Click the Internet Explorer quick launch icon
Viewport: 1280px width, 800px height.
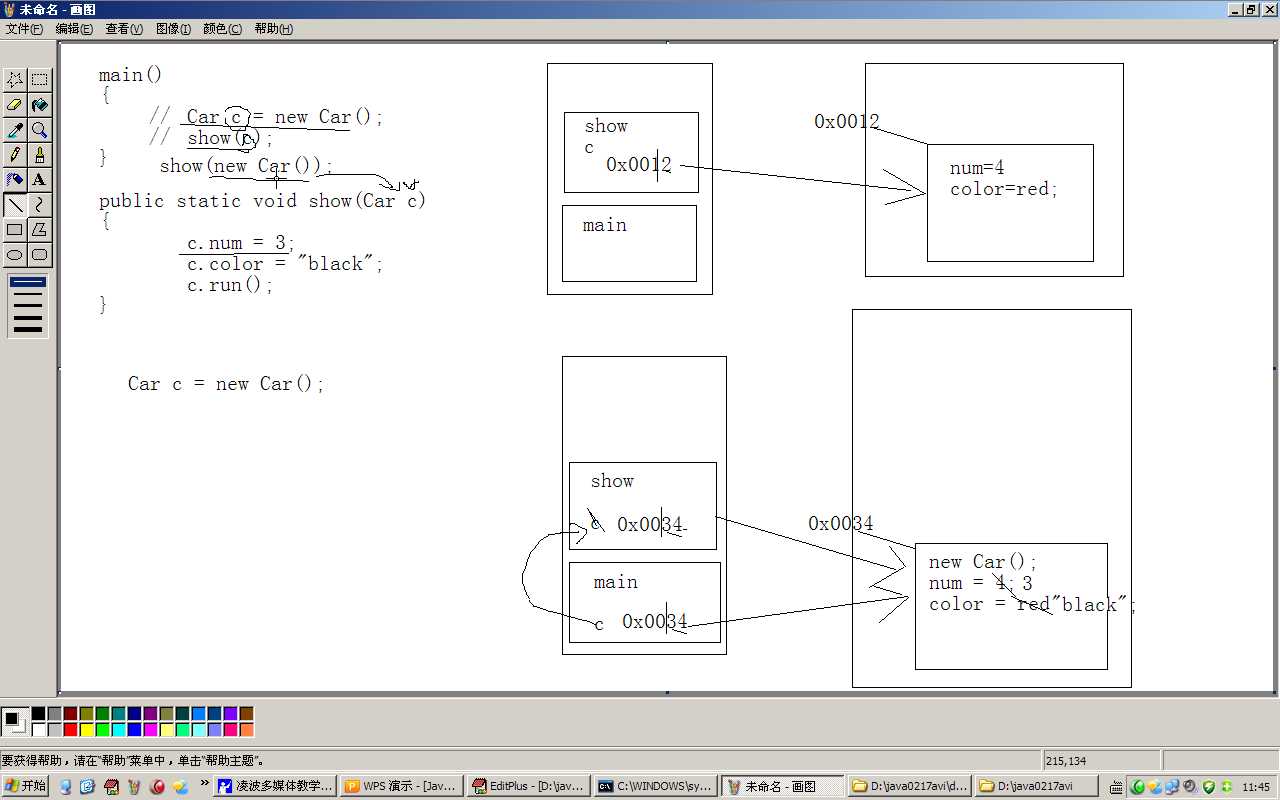point(88,787)
